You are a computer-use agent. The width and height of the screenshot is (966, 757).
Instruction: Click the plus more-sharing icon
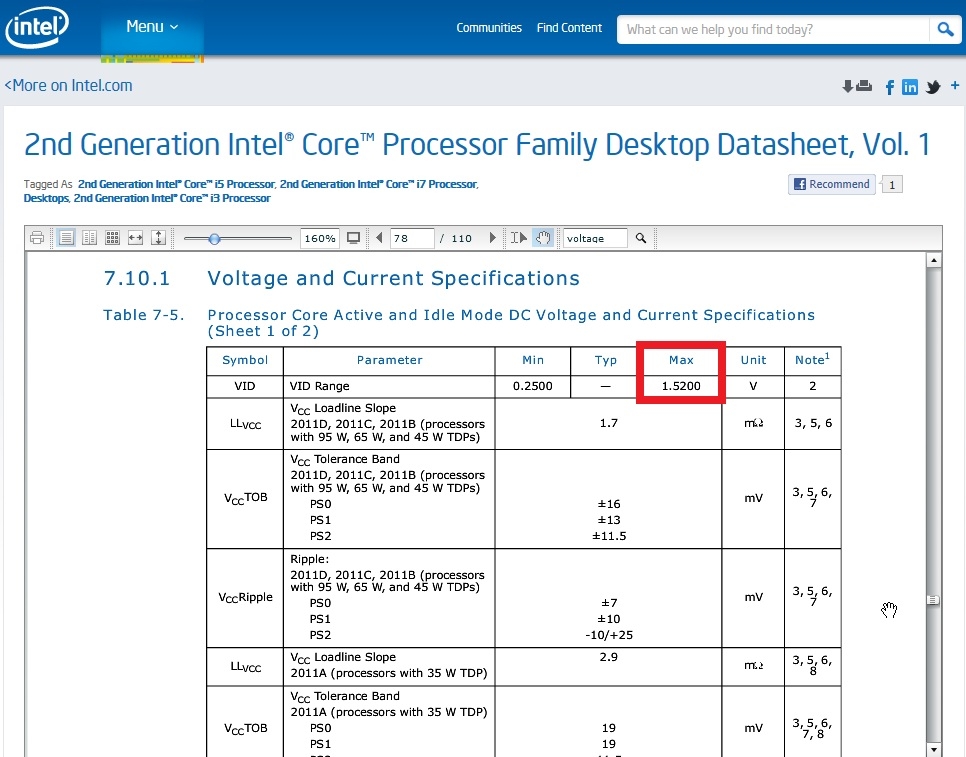coord(955,85)
